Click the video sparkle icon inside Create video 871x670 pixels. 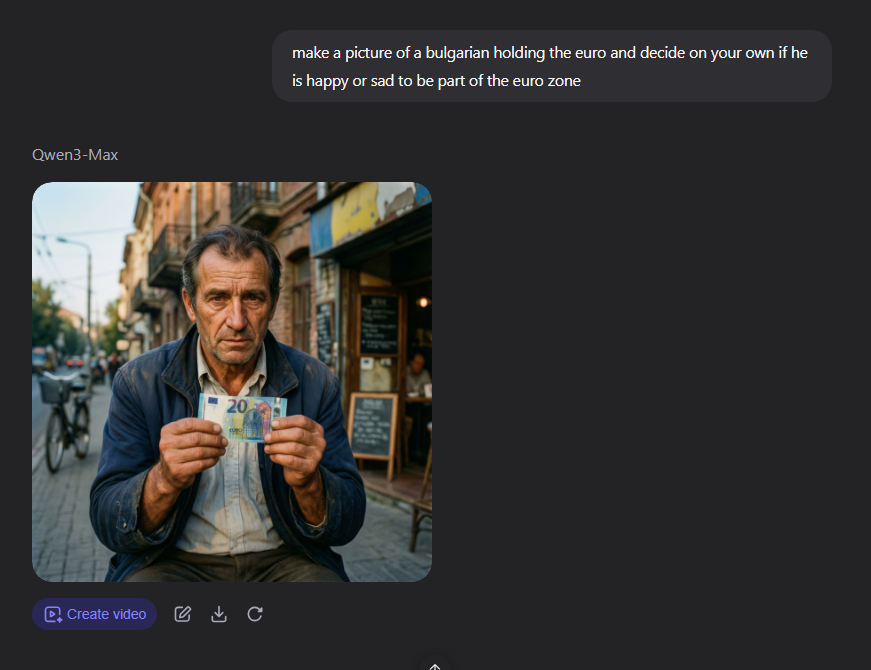pos(53,614)
